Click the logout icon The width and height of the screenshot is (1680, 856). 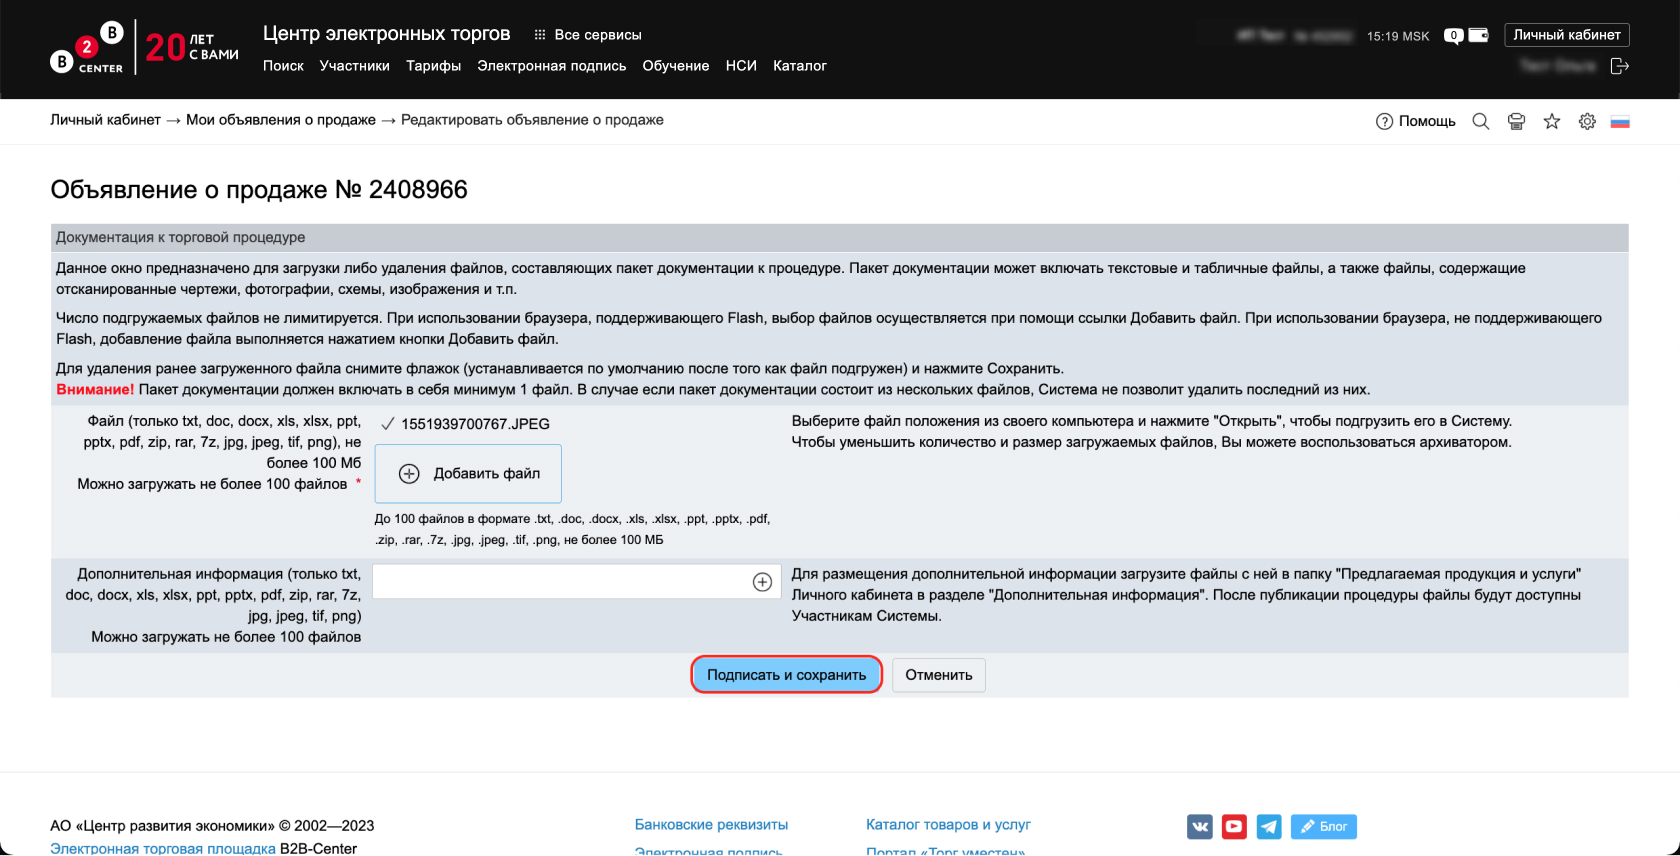pos(1620,66)
